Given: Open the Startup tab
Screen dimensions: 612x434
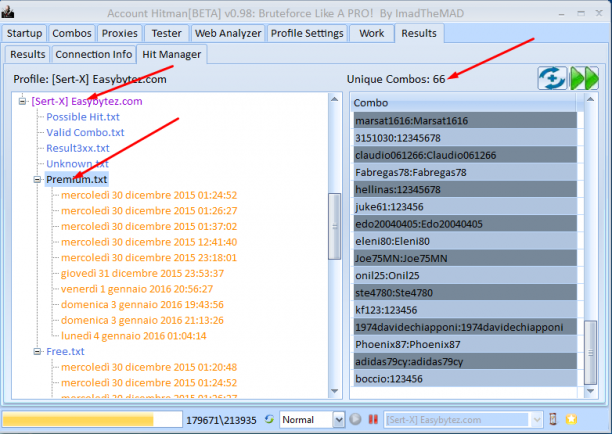Looking at the screenshot, I should tap(24, 34).
